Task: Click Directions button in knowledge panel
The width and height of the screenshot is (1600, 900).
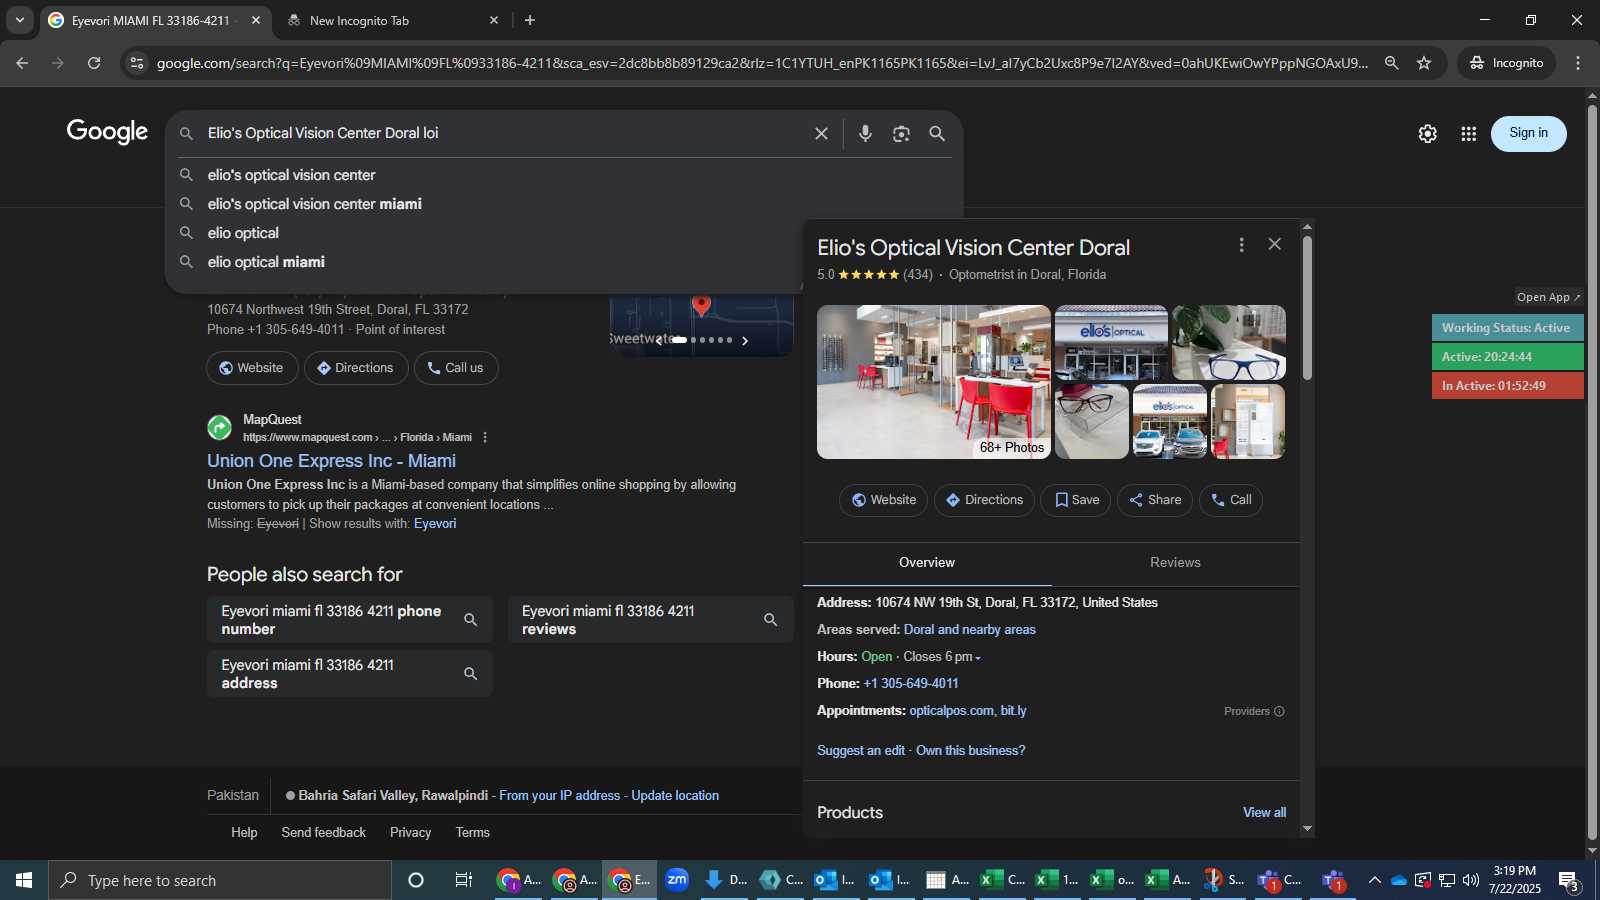Action: [985, 500]
